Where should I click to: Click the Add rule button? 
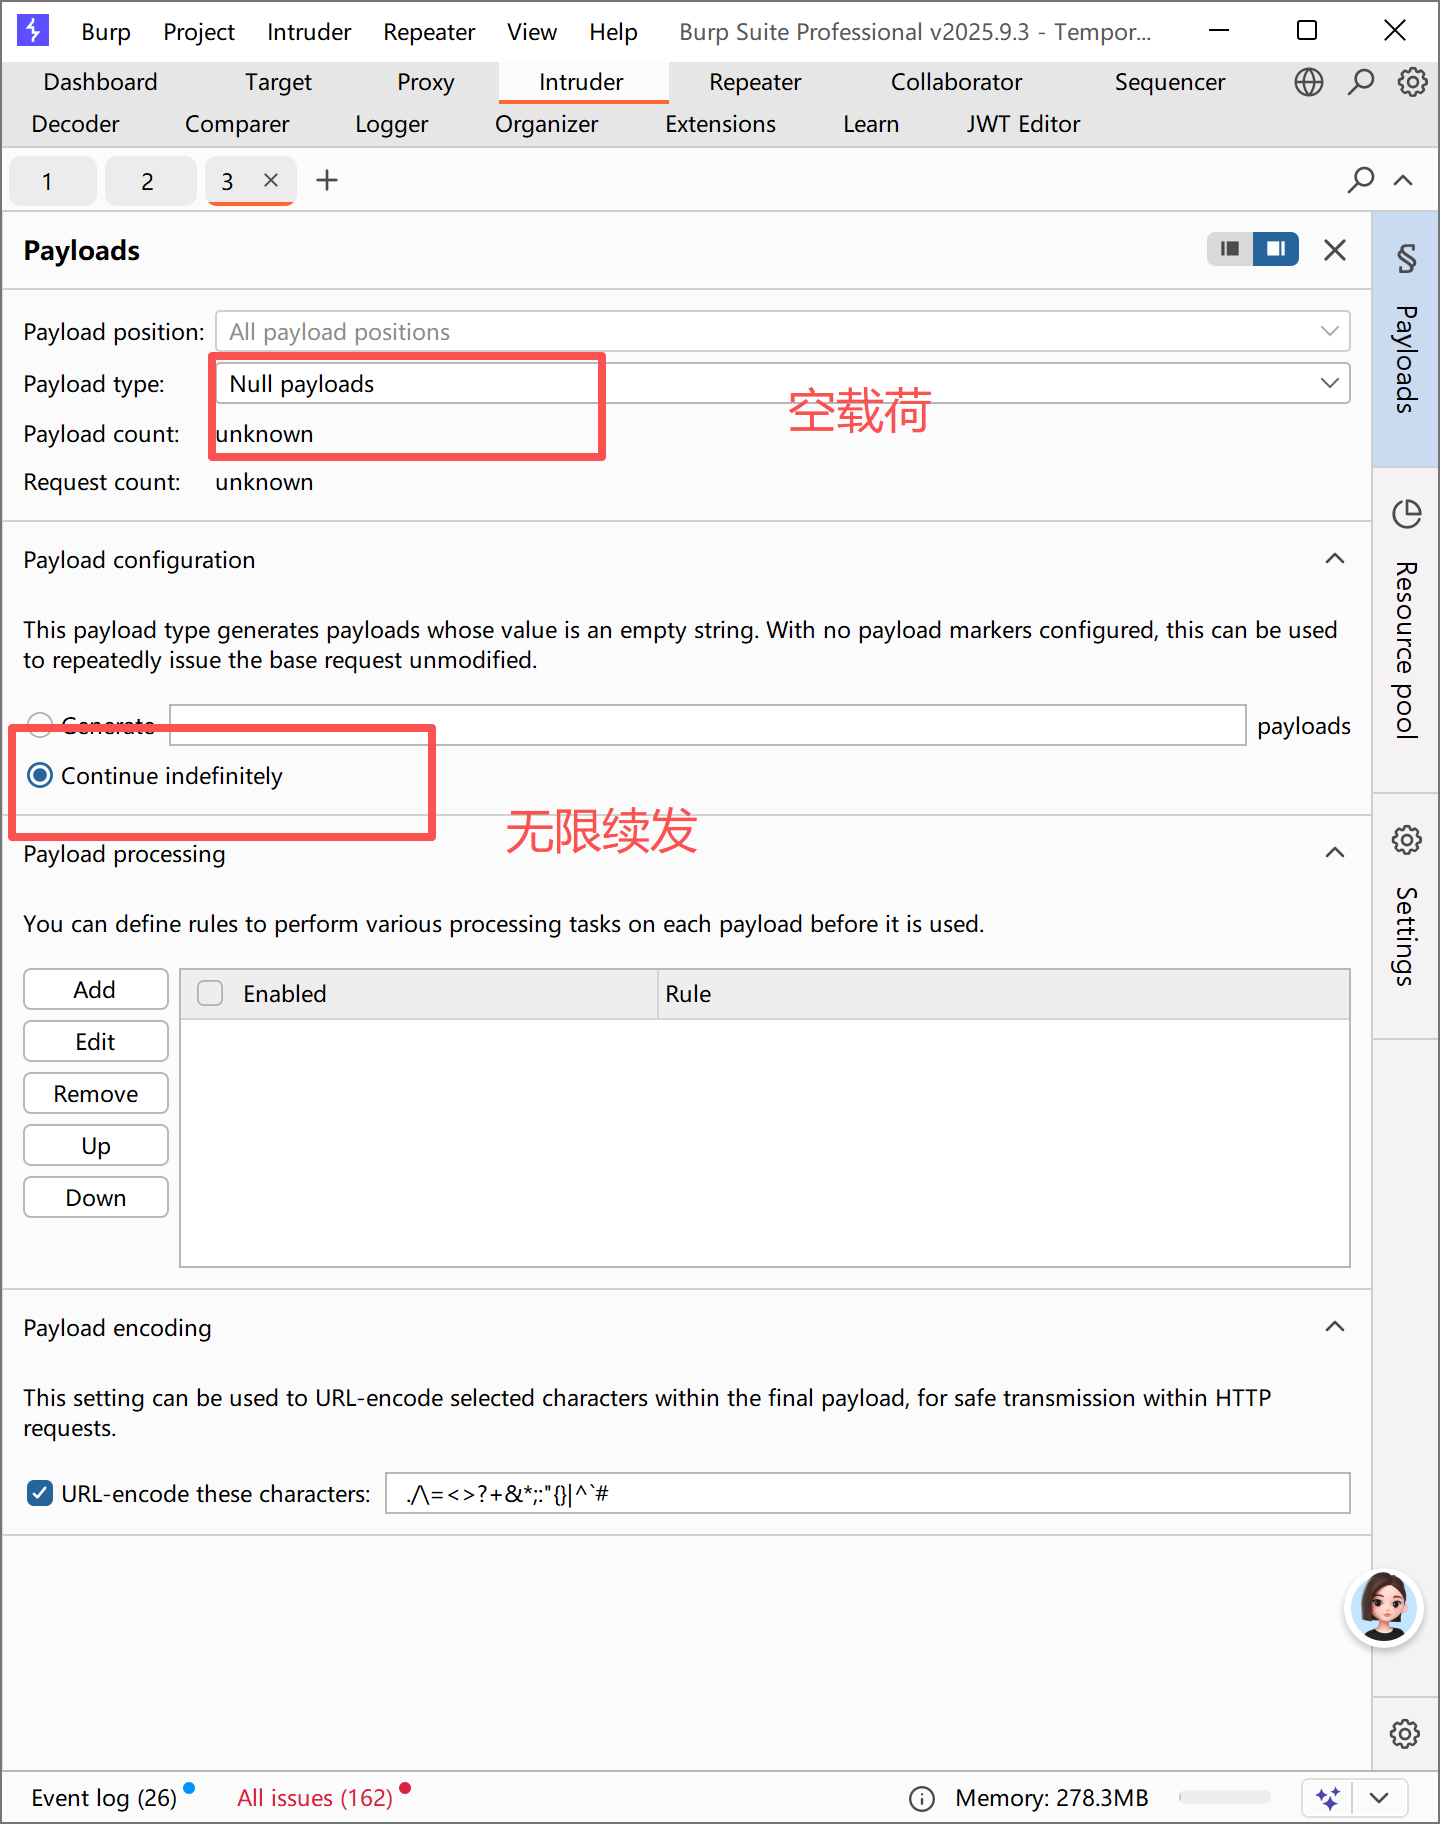click(96, 989)
